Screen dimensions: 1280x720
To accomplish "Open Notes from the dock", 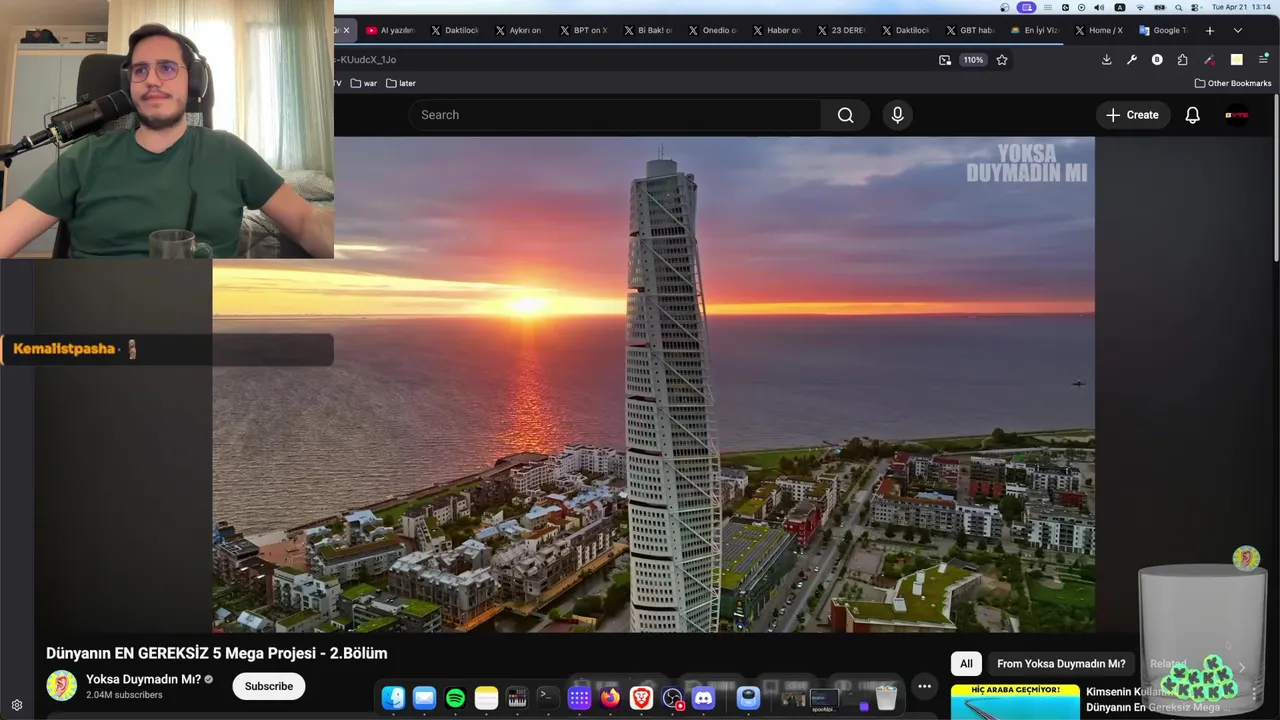I will coord(486,697).
